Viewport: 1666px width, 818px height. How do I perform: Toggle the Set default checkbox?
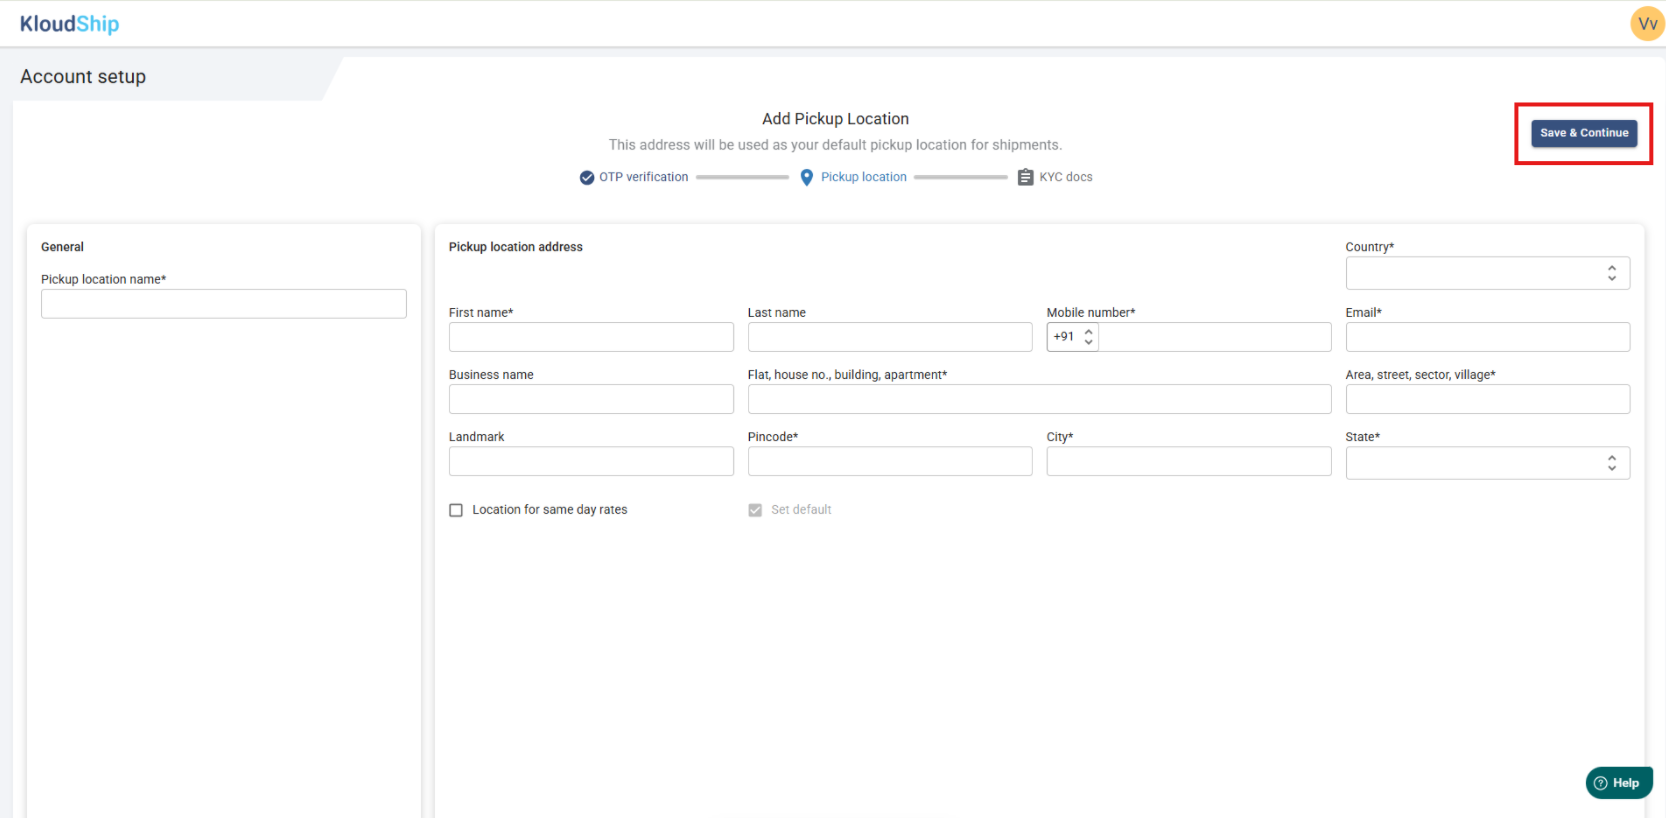tap(755, 510)
